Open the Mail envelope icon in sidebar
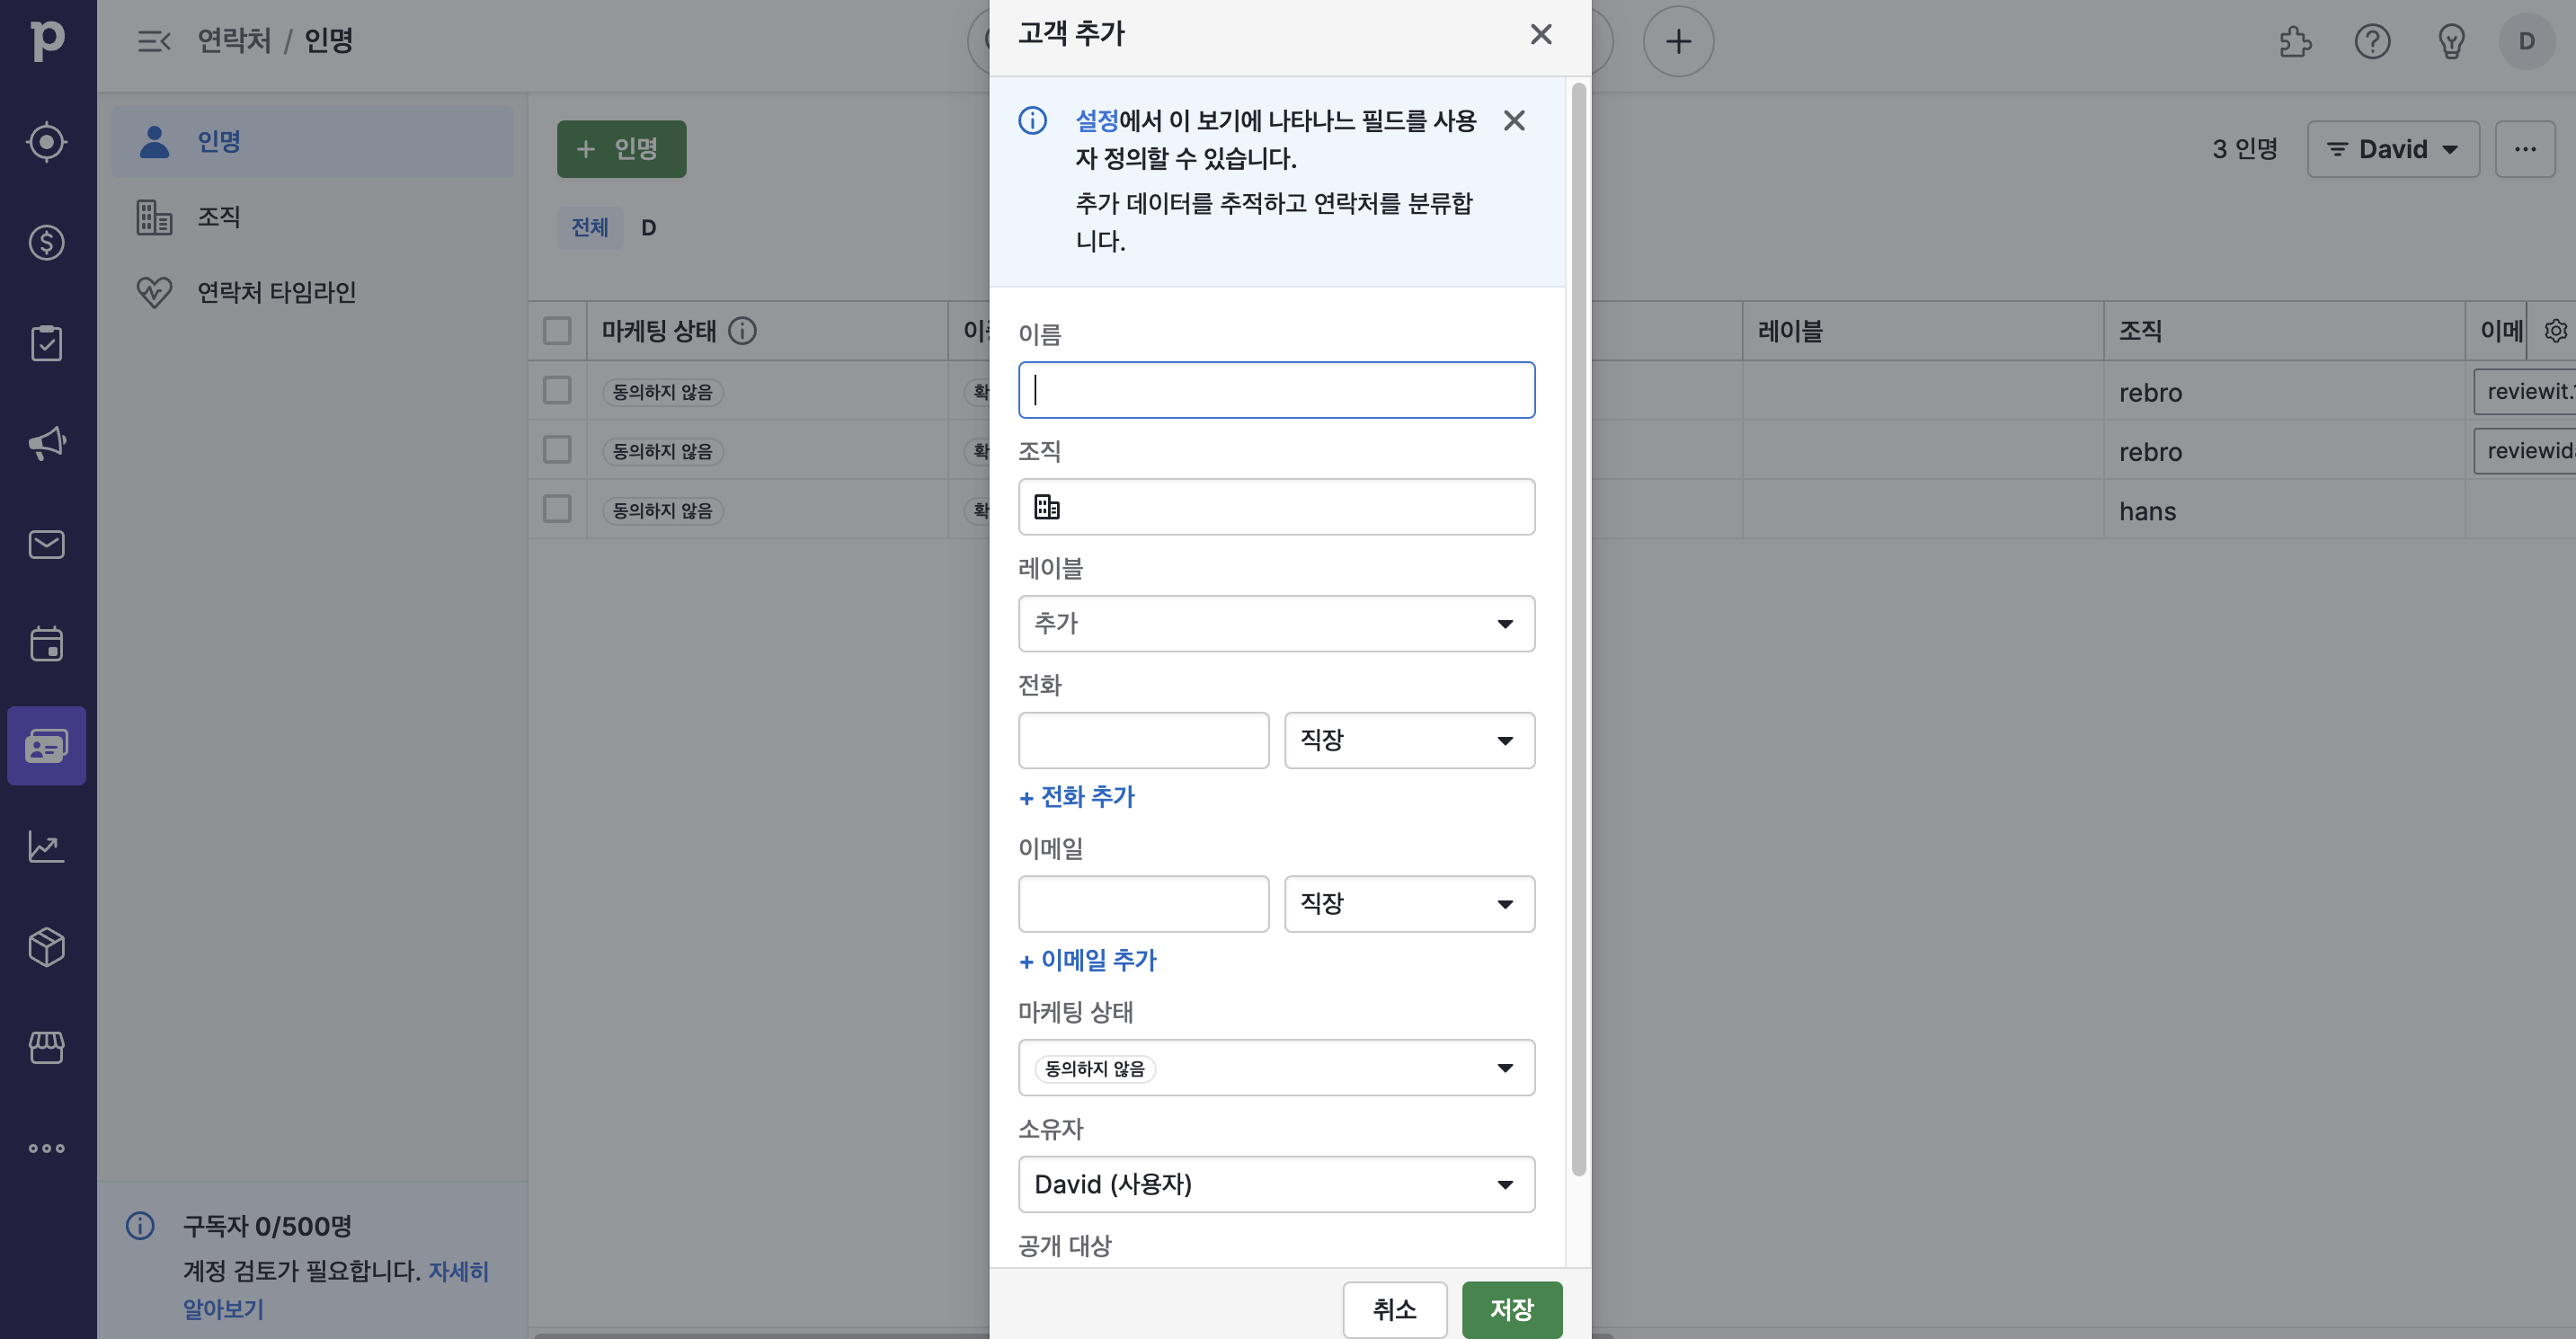The width and height of the screenshot is (2576, 1339). (46, 544)
